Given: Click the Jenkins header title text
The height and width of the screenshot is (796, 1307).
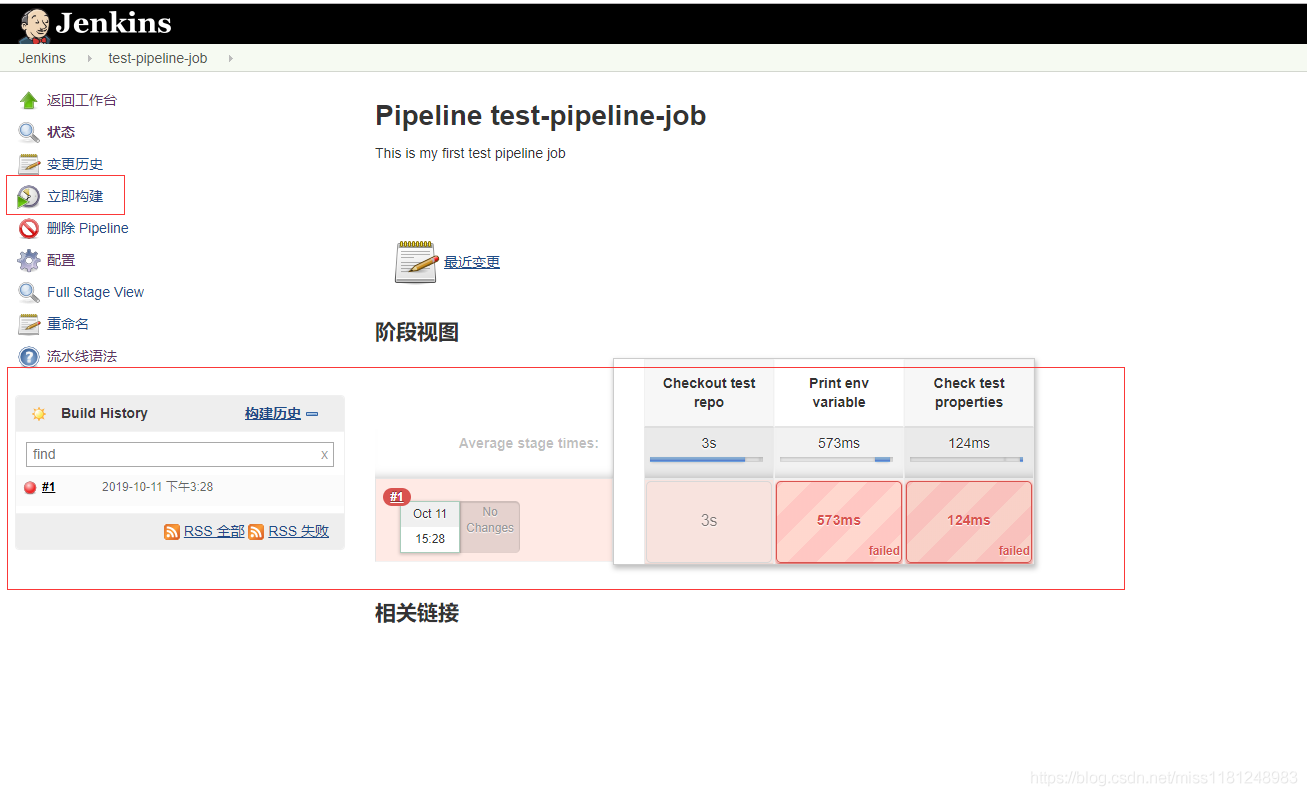Looking at the screenshot, I should pos(113,23).
